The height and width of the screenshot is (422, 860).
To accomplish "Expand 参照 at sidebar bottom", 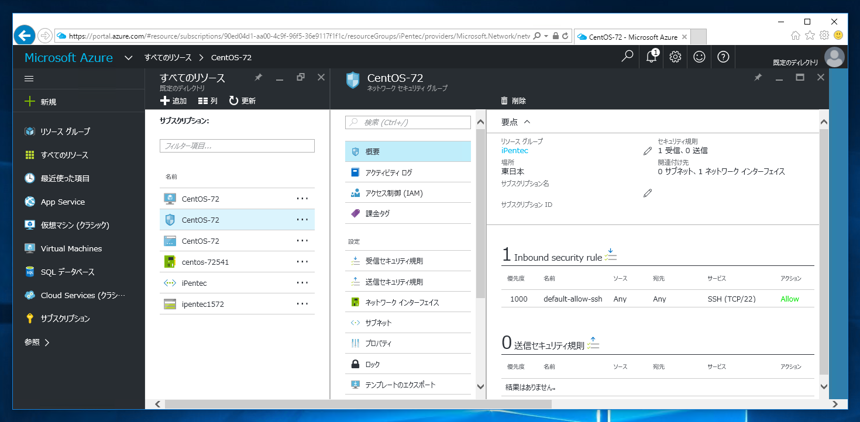I will click(x=37, y=342).
